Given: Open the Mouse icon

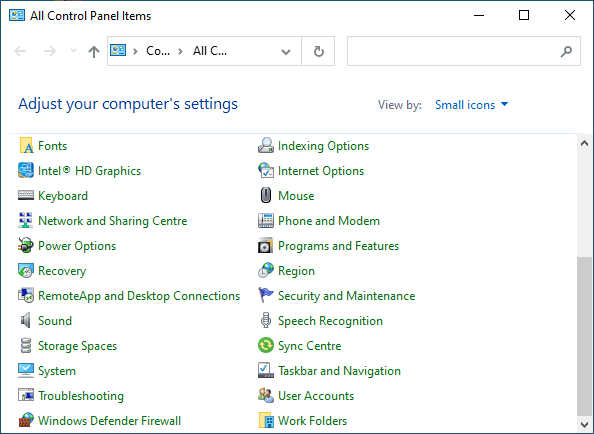Looking at the screenshot, I should (x=266, y=196).
